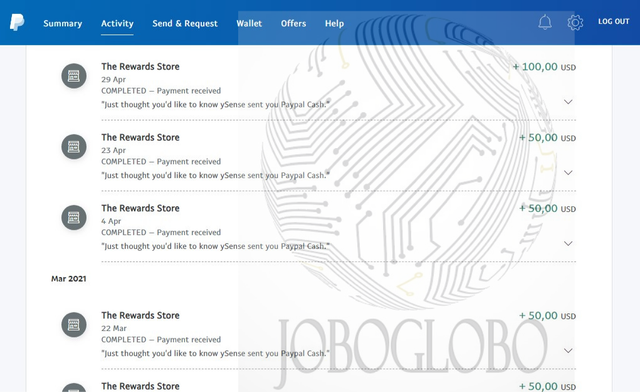
Task: Click the 4 Apr + 50,00 USD amount
Action: [x=547, y=209]
